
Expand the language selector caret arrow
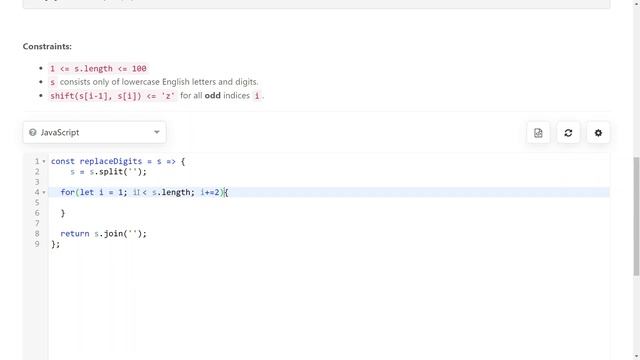[157, 132]
